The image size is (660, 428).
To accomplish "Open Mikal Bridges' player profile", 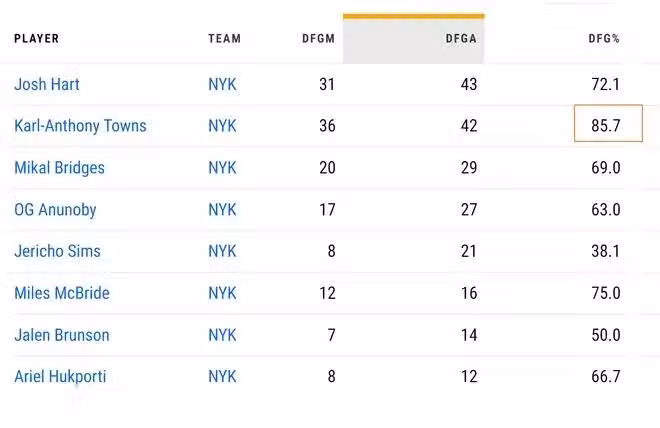I will point(59,168).
